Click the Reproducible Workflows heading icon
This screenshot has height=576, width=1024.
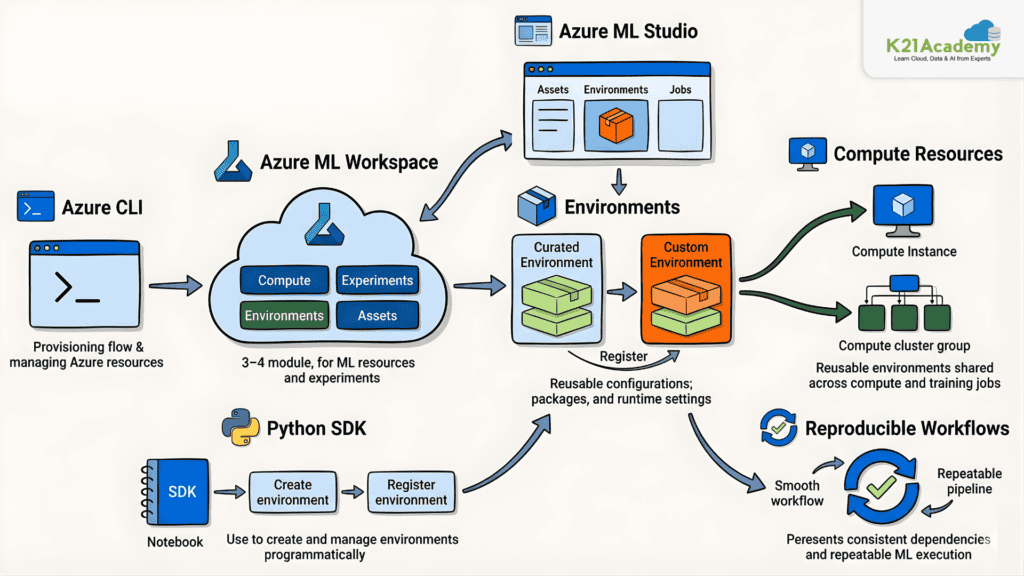[778, 428]
